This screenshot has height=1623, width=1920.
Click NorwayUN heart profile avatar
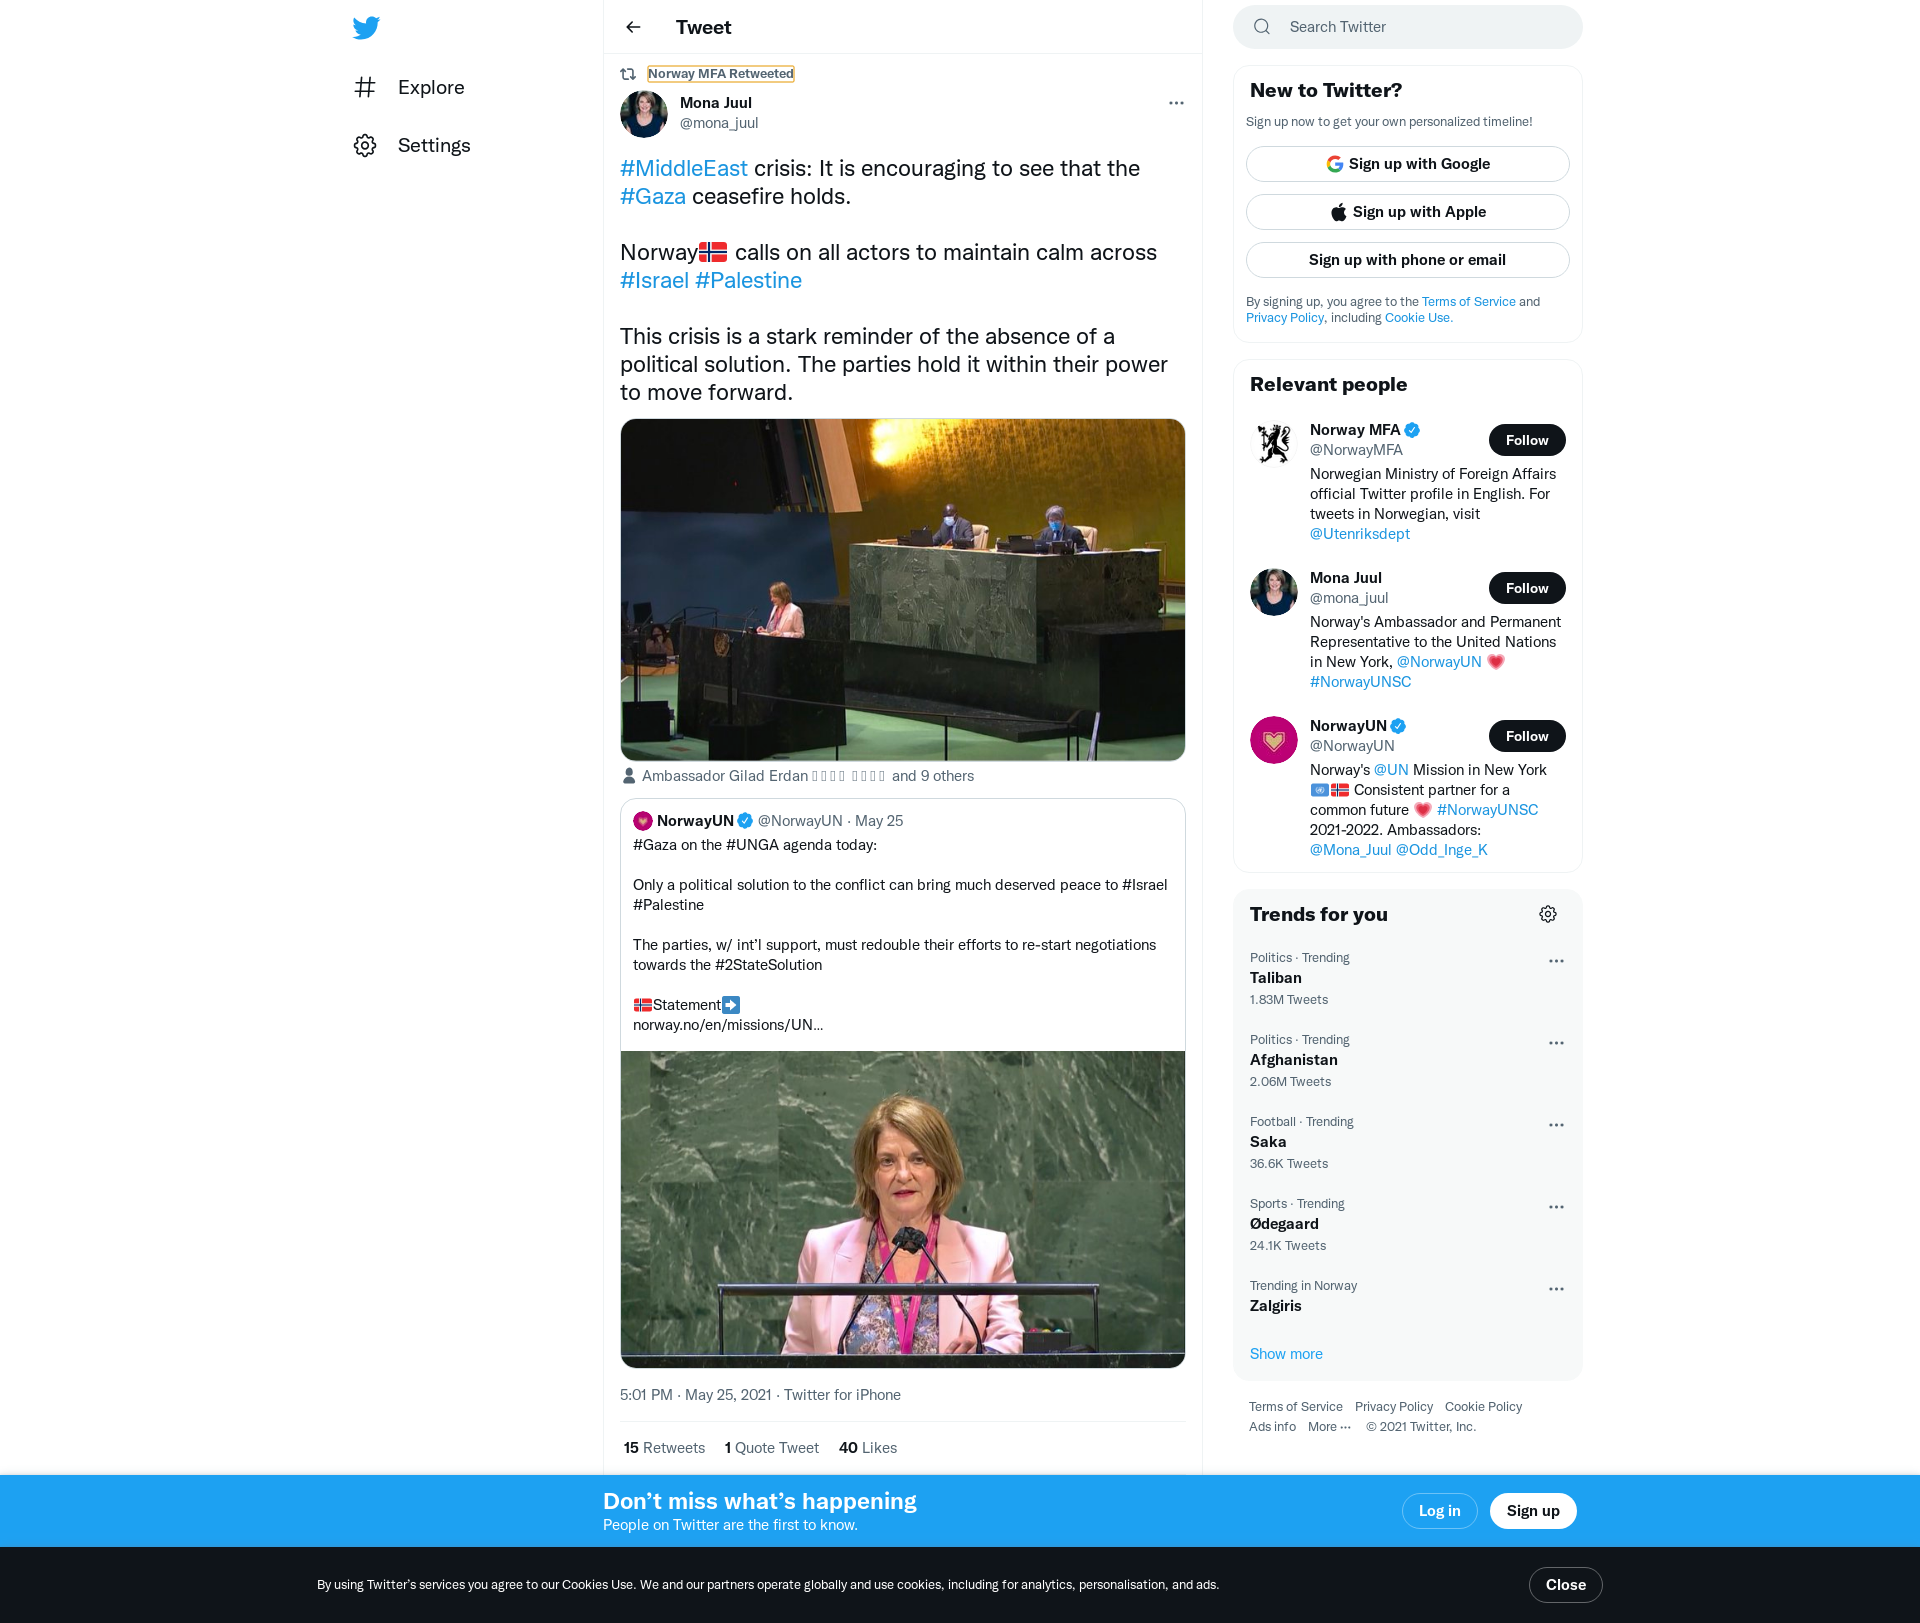click(1273, 740)
